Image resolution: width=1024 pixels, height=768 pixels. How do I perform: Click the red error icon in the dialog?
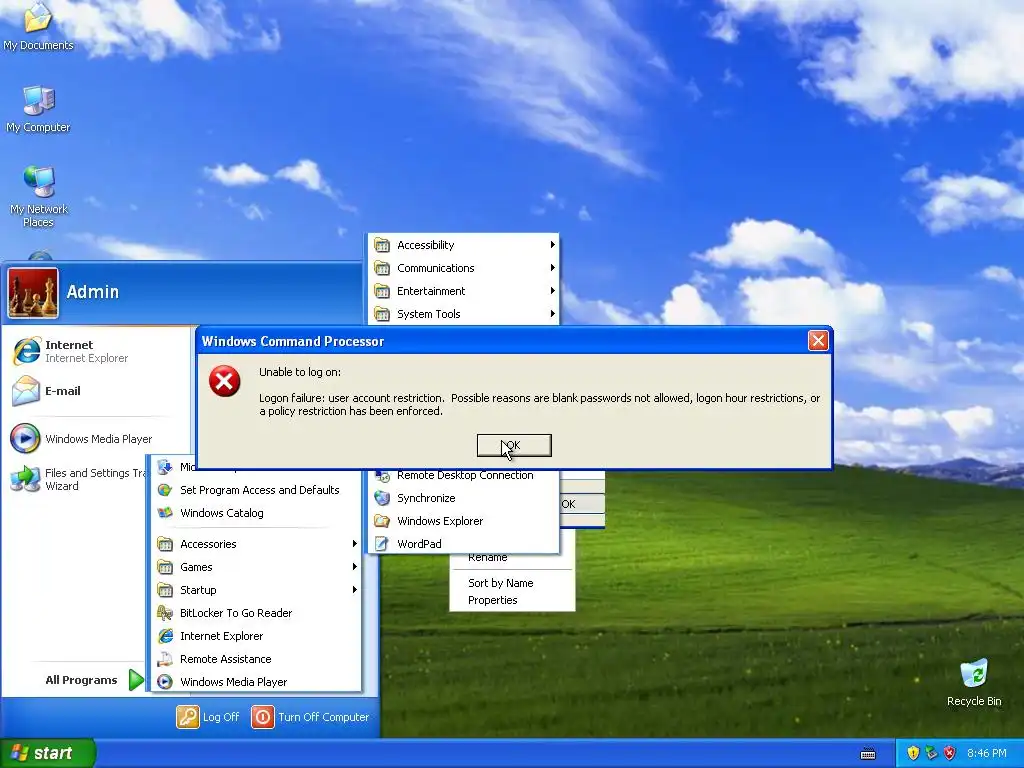[225, 381]
